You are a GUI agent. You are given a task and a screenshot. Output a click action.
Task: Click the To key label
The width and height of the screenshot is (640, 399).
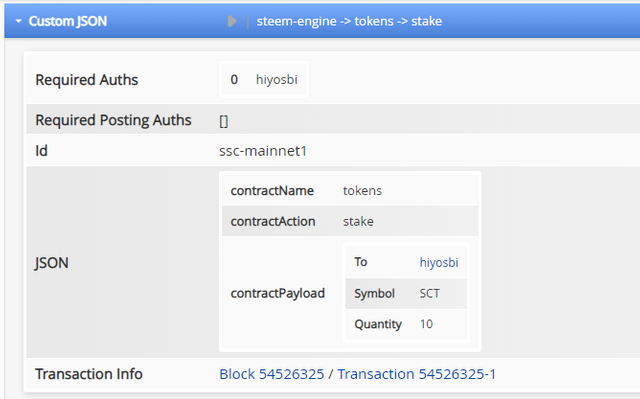[361, 262]
